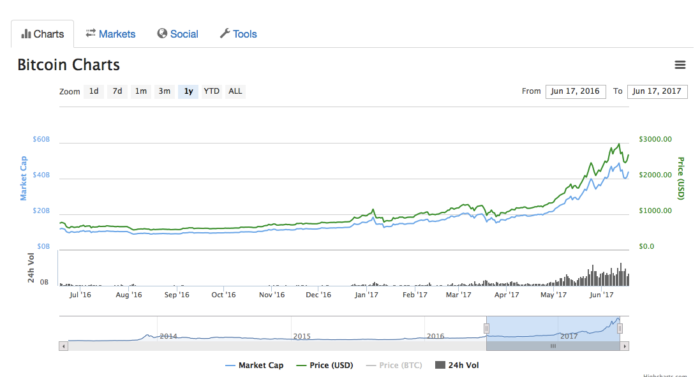Screen dimensions: 700x377
Task: Show ALL time zoom range
Action: point(235,92)
